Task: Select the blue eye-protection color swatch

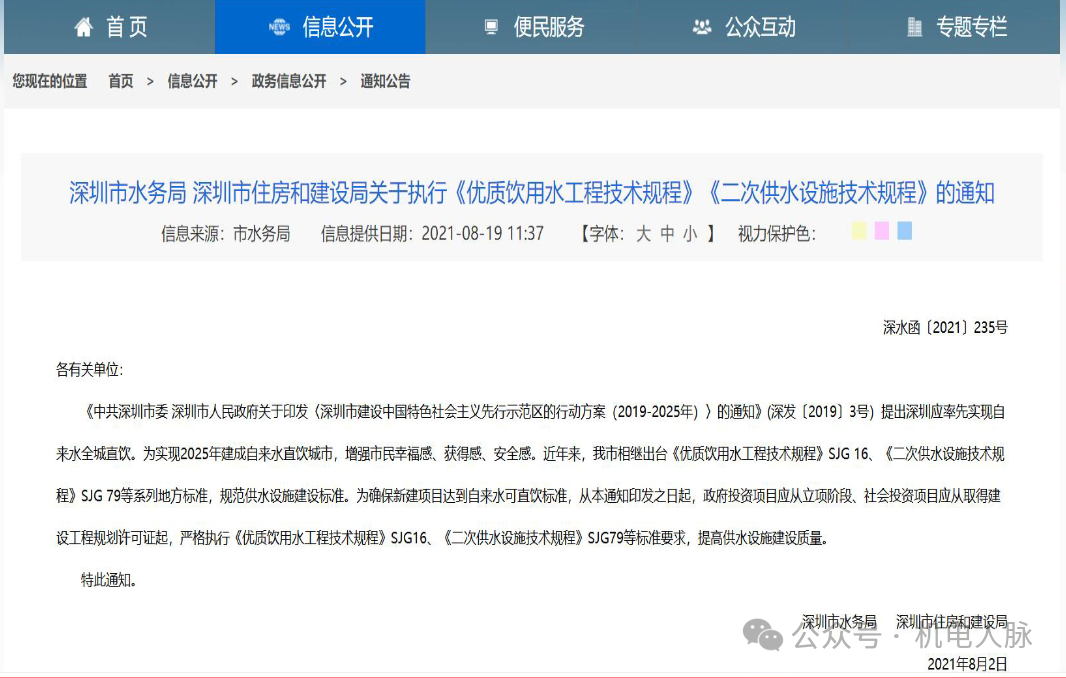Action: click(x=903, y=231)
